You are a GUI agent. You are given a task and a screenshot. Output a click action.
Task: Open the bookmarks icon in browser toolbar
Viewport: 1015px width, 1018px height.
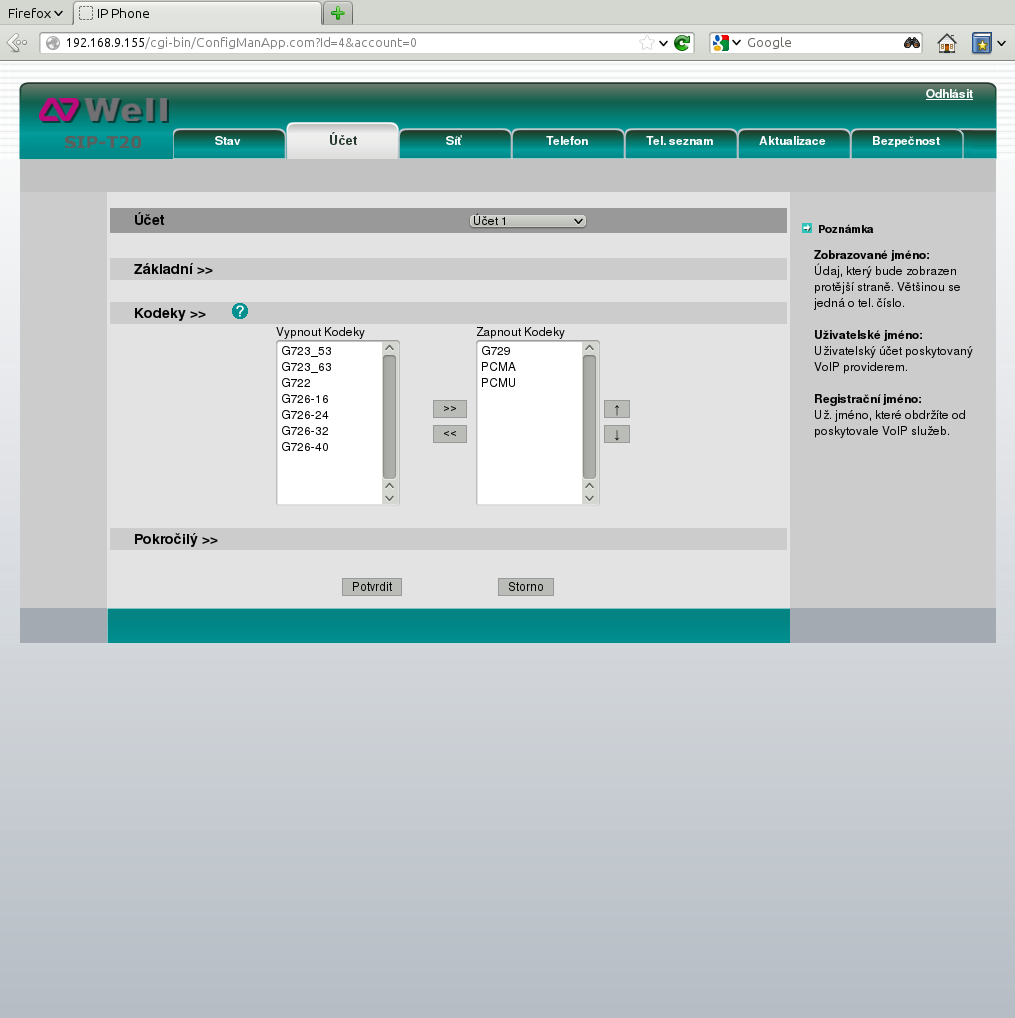point(982,43)
